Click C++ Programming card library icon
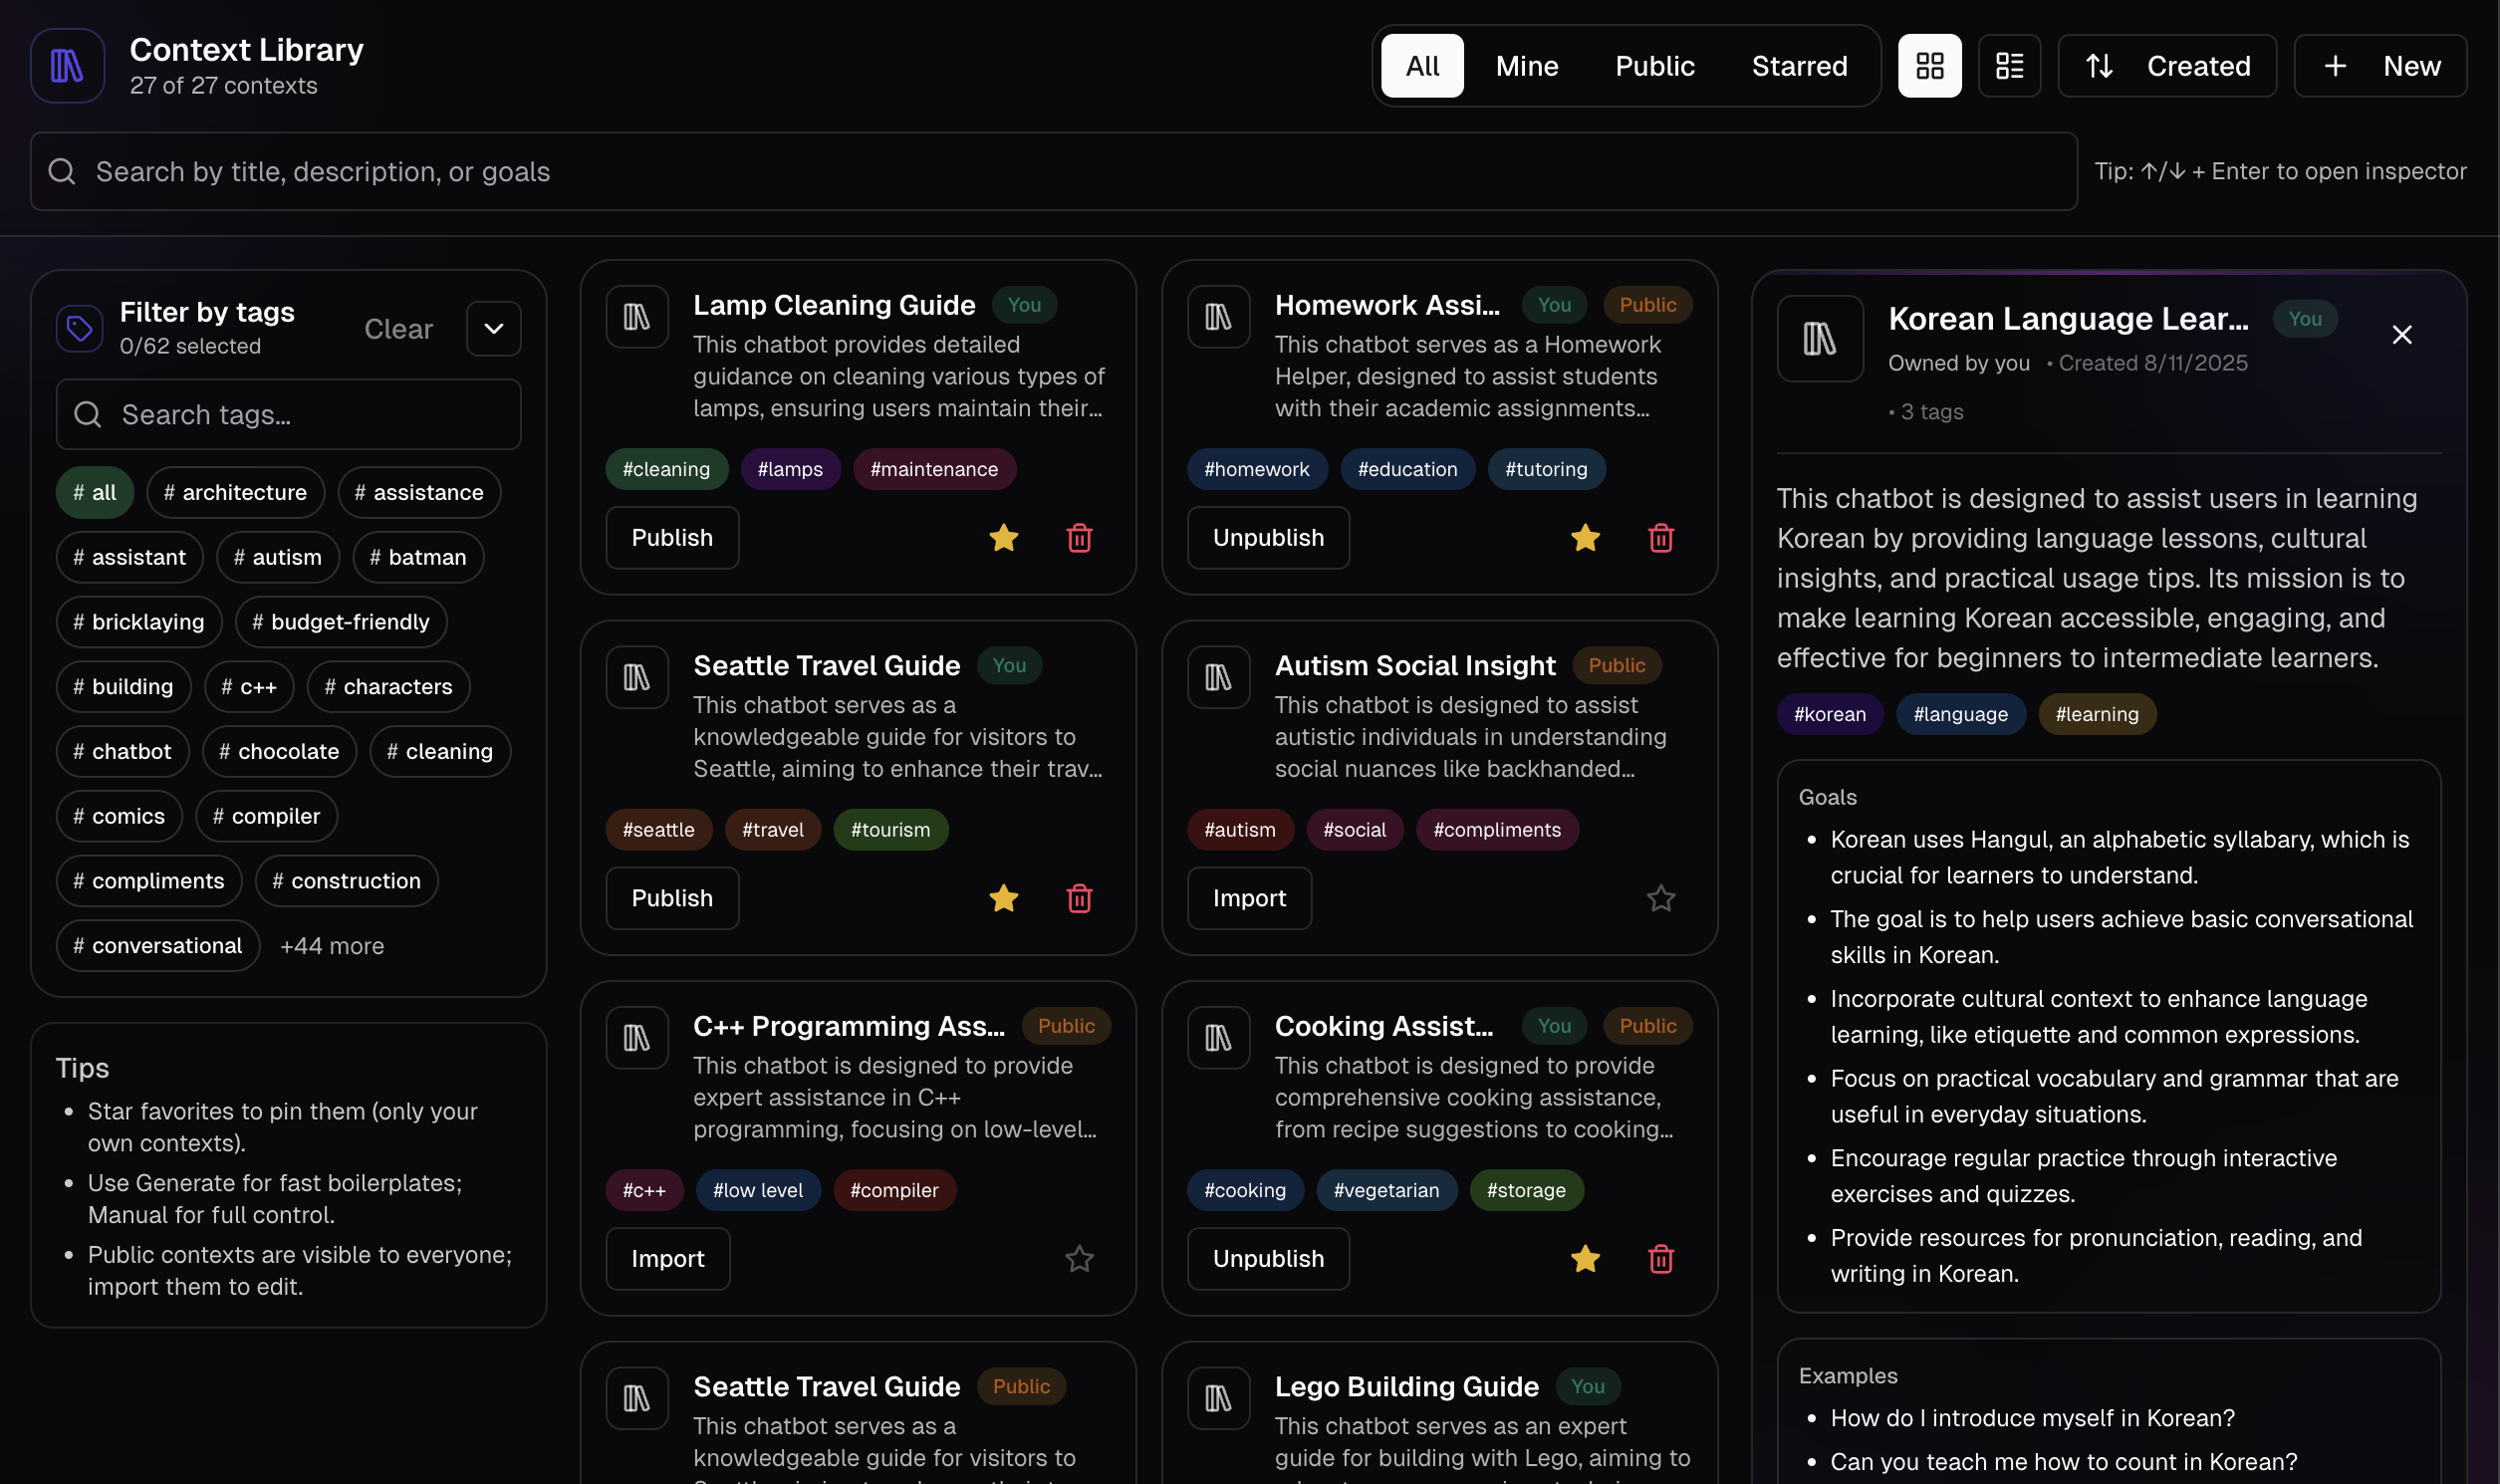The width and height of the screenshot is (2500, 1484). [637, 1038]
